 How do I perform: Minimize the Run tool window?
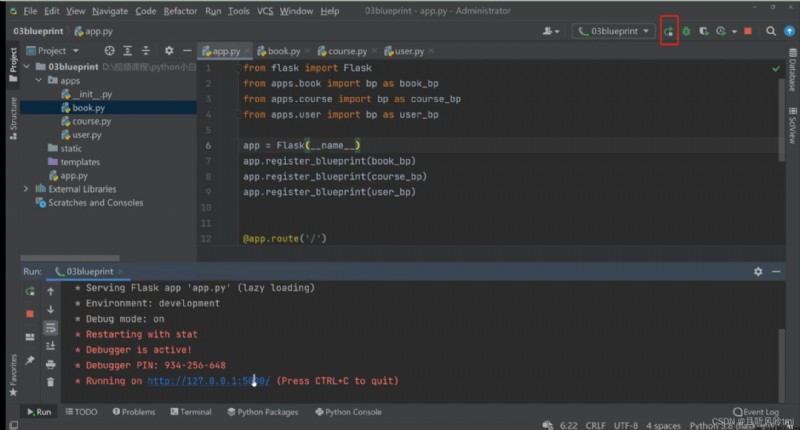click(x=776, y=272)
